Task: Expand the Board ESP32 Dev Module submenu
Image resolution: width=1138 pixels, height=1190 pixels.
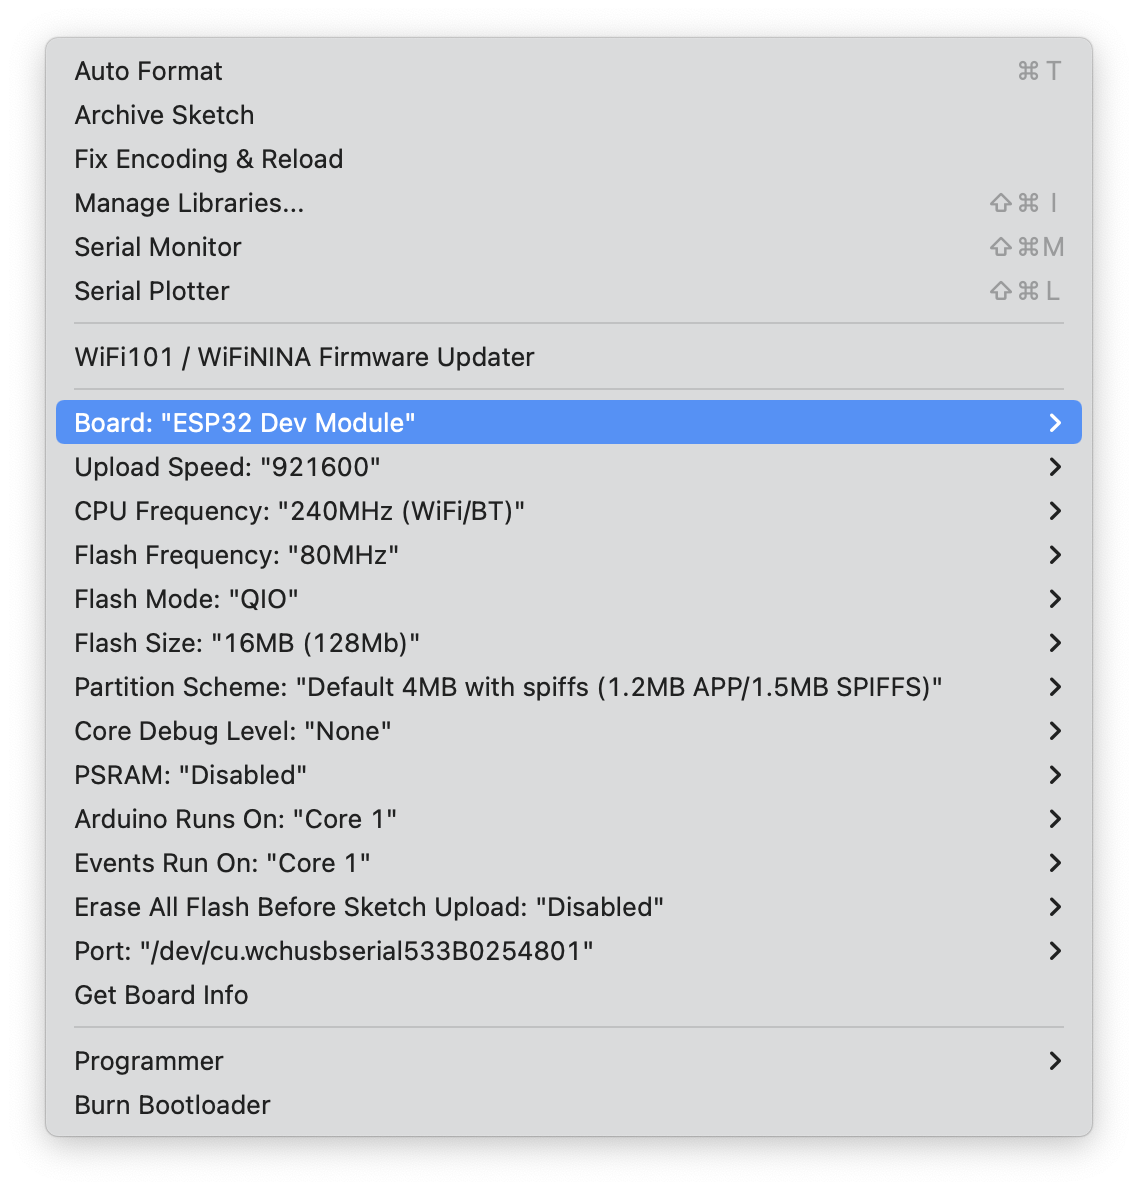Action: point(245,423)
